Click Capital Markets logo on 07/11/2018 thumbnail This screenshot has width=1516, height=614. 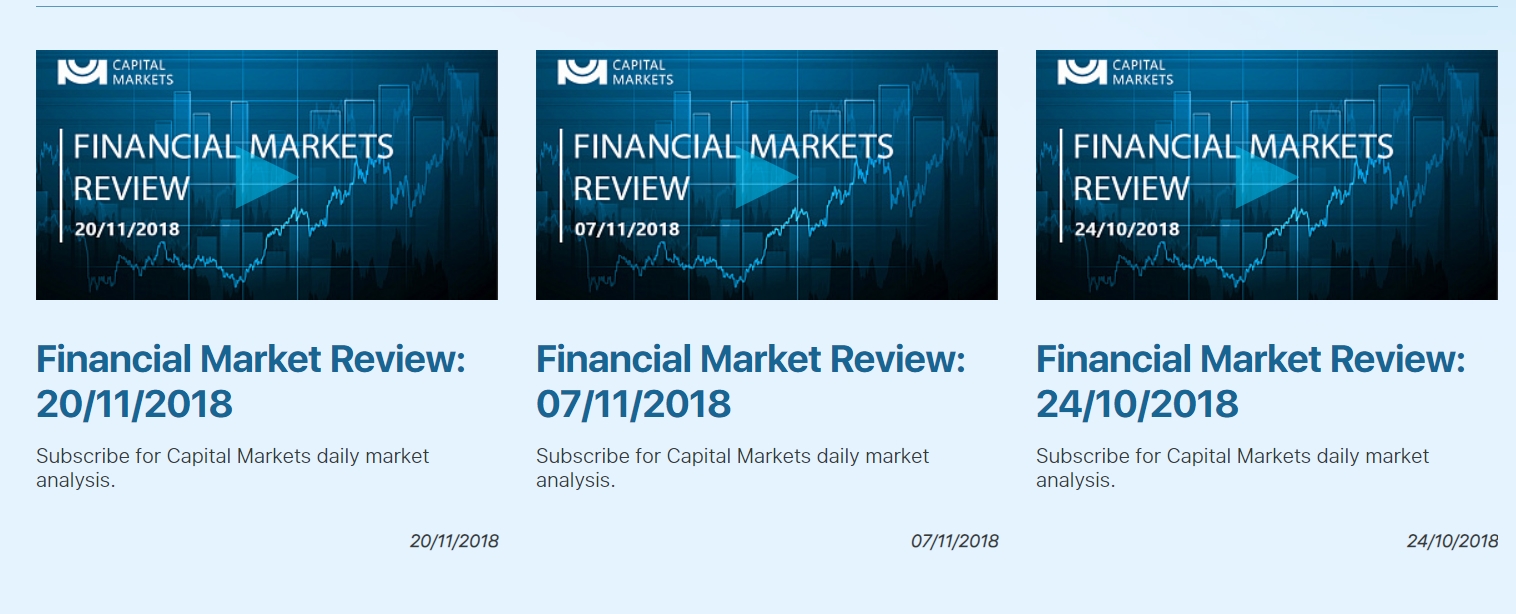click(x=615, y=72)
